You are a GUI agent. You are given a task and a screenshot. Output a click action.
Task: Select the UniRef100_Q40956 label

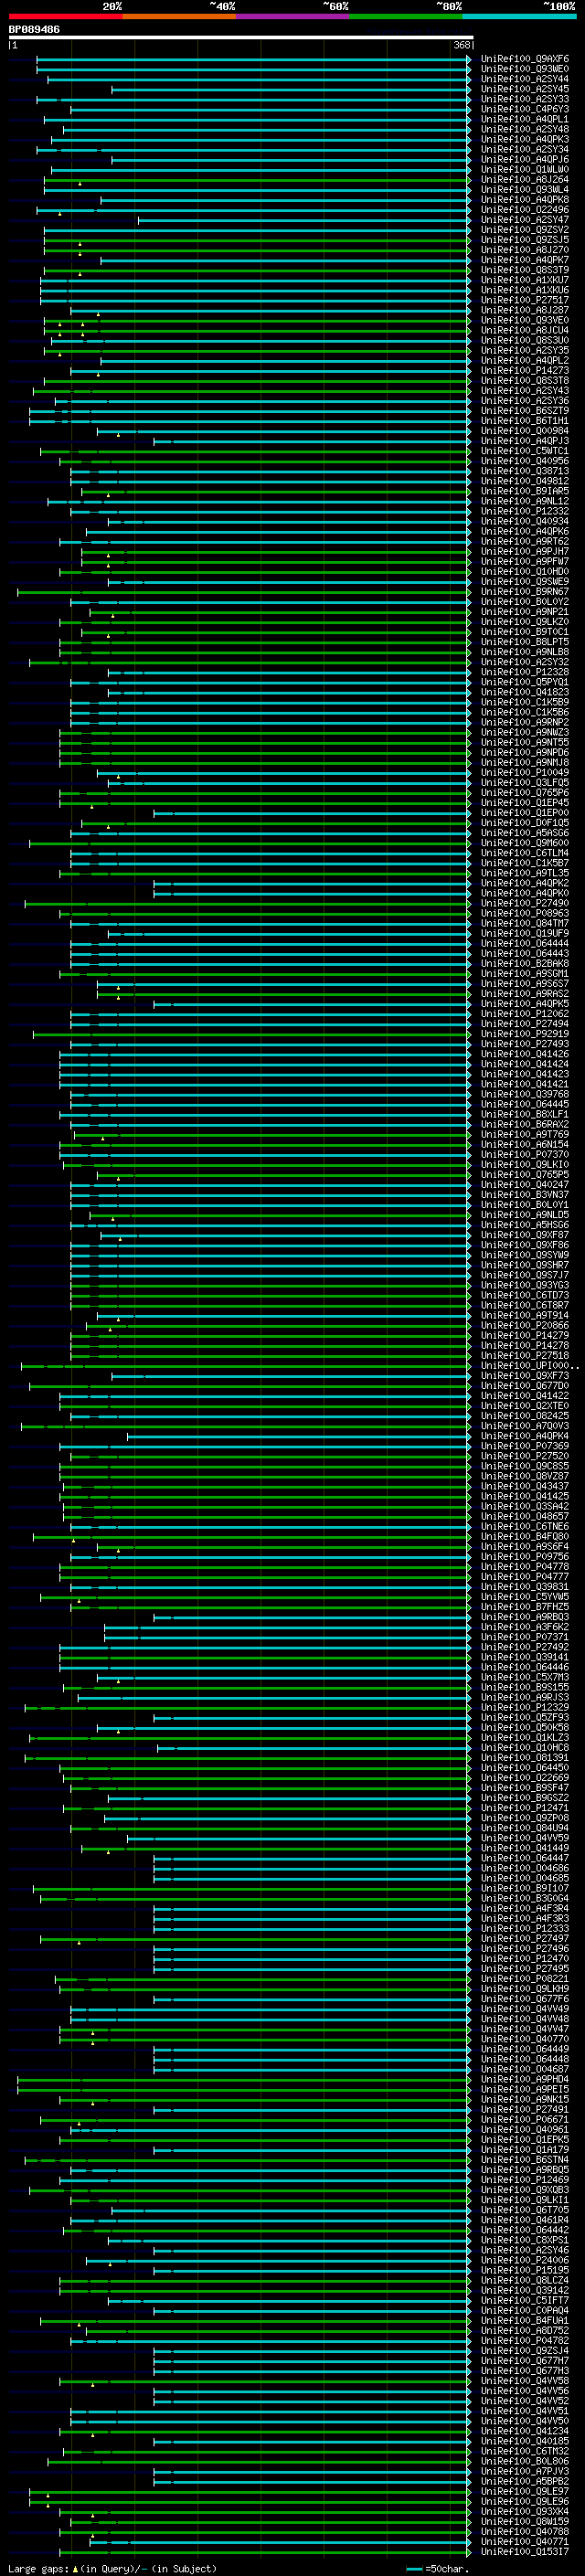tap(525, 461)
